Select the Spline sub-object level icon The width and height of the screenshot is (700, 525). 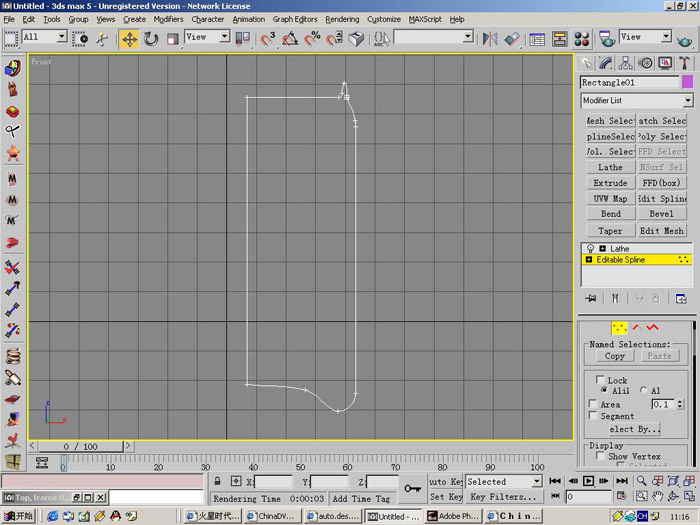tap(653, 328)
